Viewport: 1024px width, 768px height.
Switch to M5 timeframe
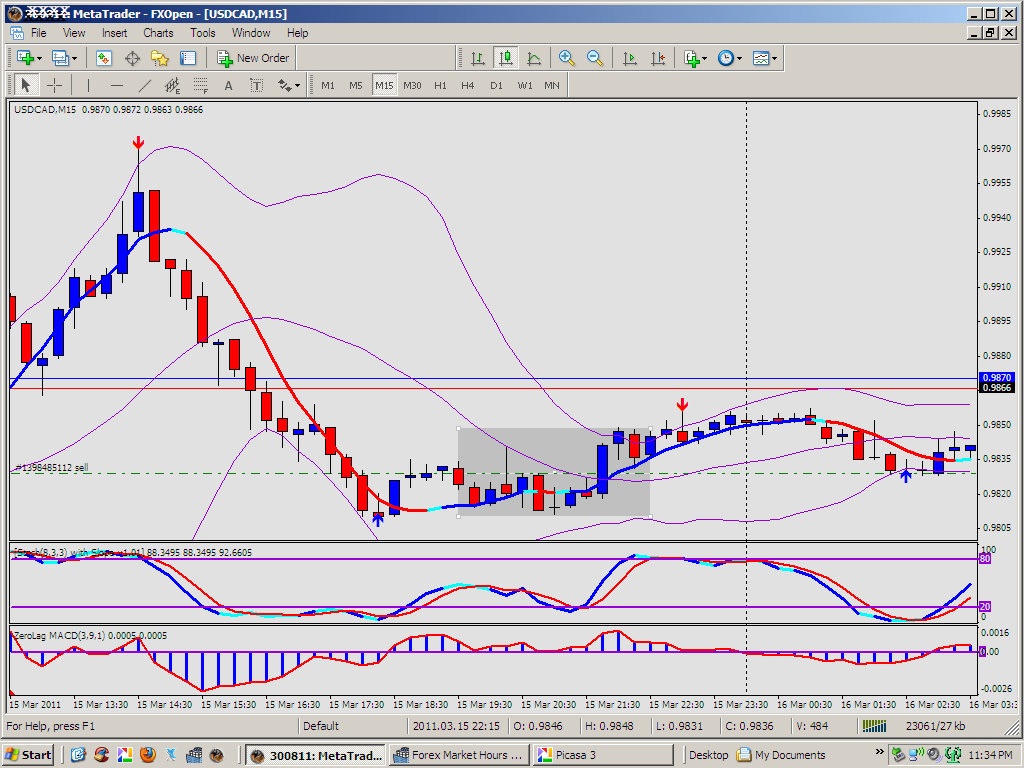(x=355, y=85)
